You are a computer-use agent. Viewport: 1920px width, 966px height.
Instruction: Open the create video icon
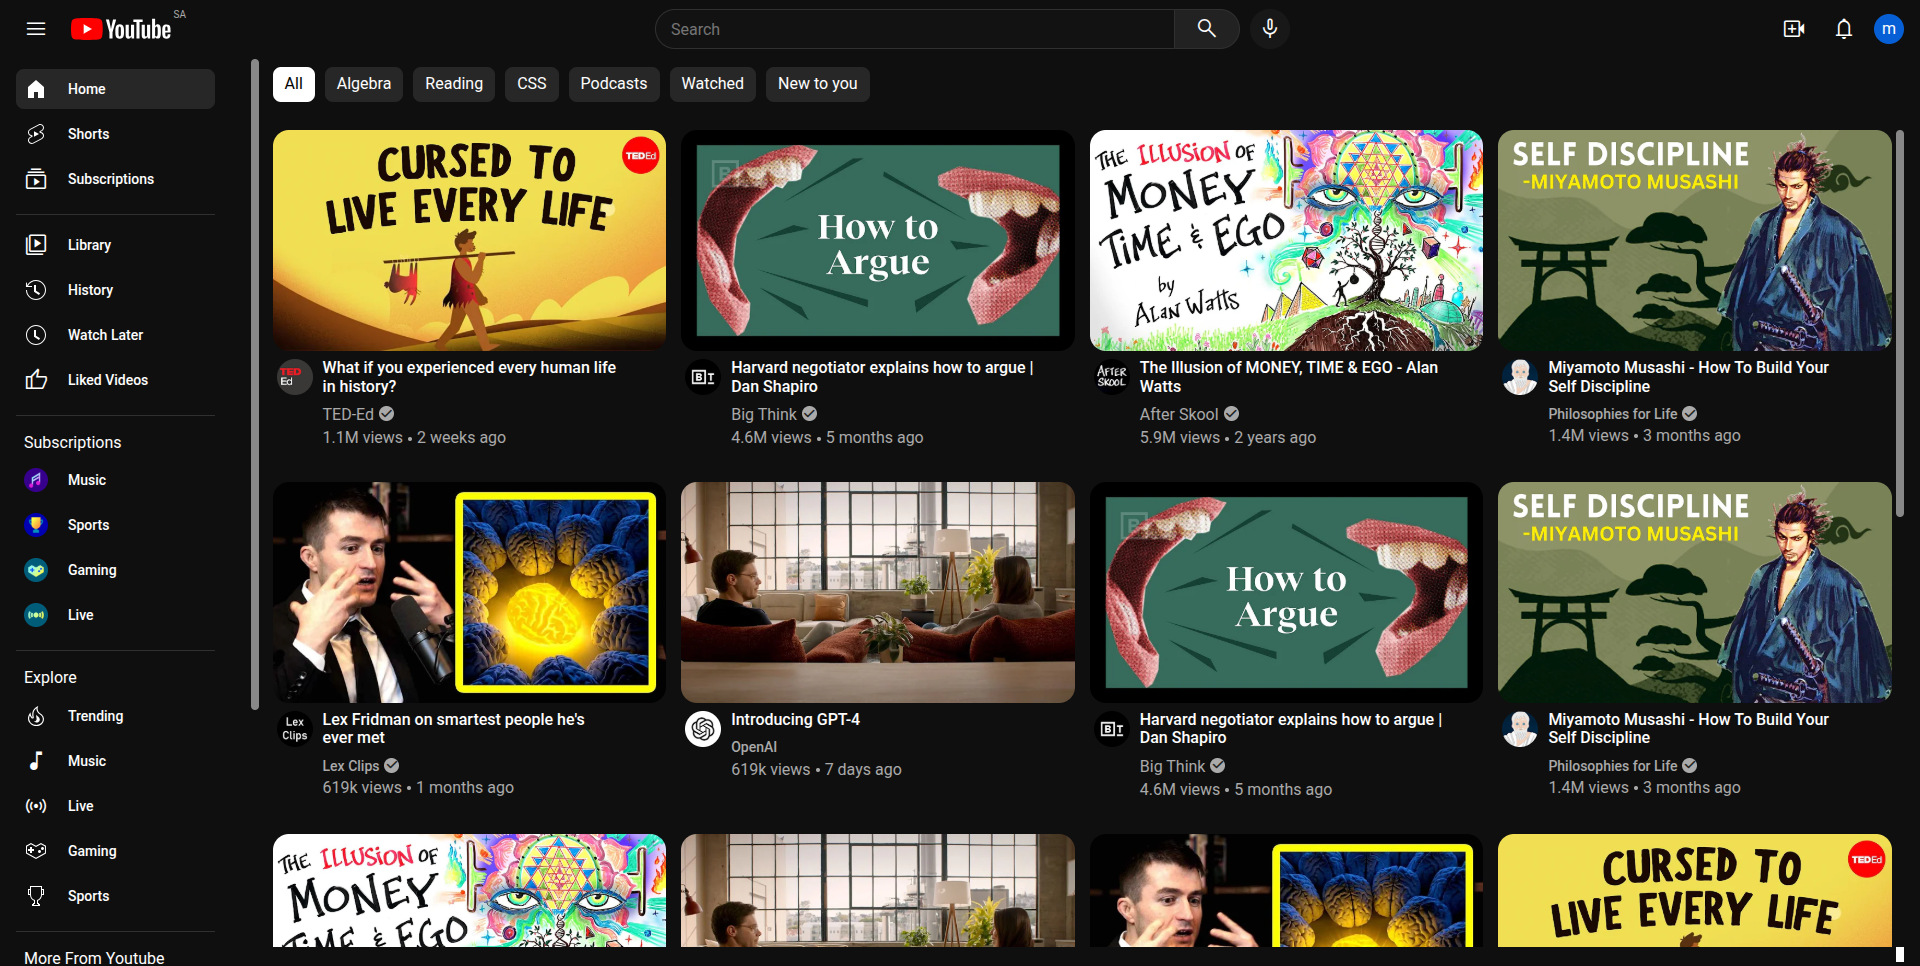[1794, 29]
